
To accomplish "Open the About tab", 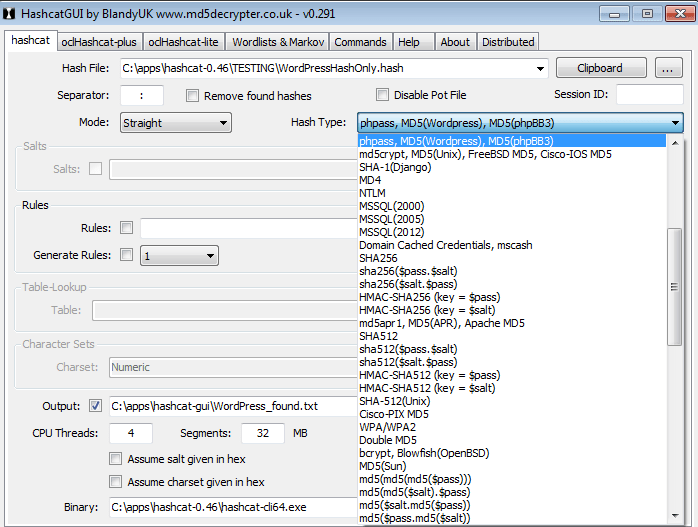I will click(x=455, y=42).
